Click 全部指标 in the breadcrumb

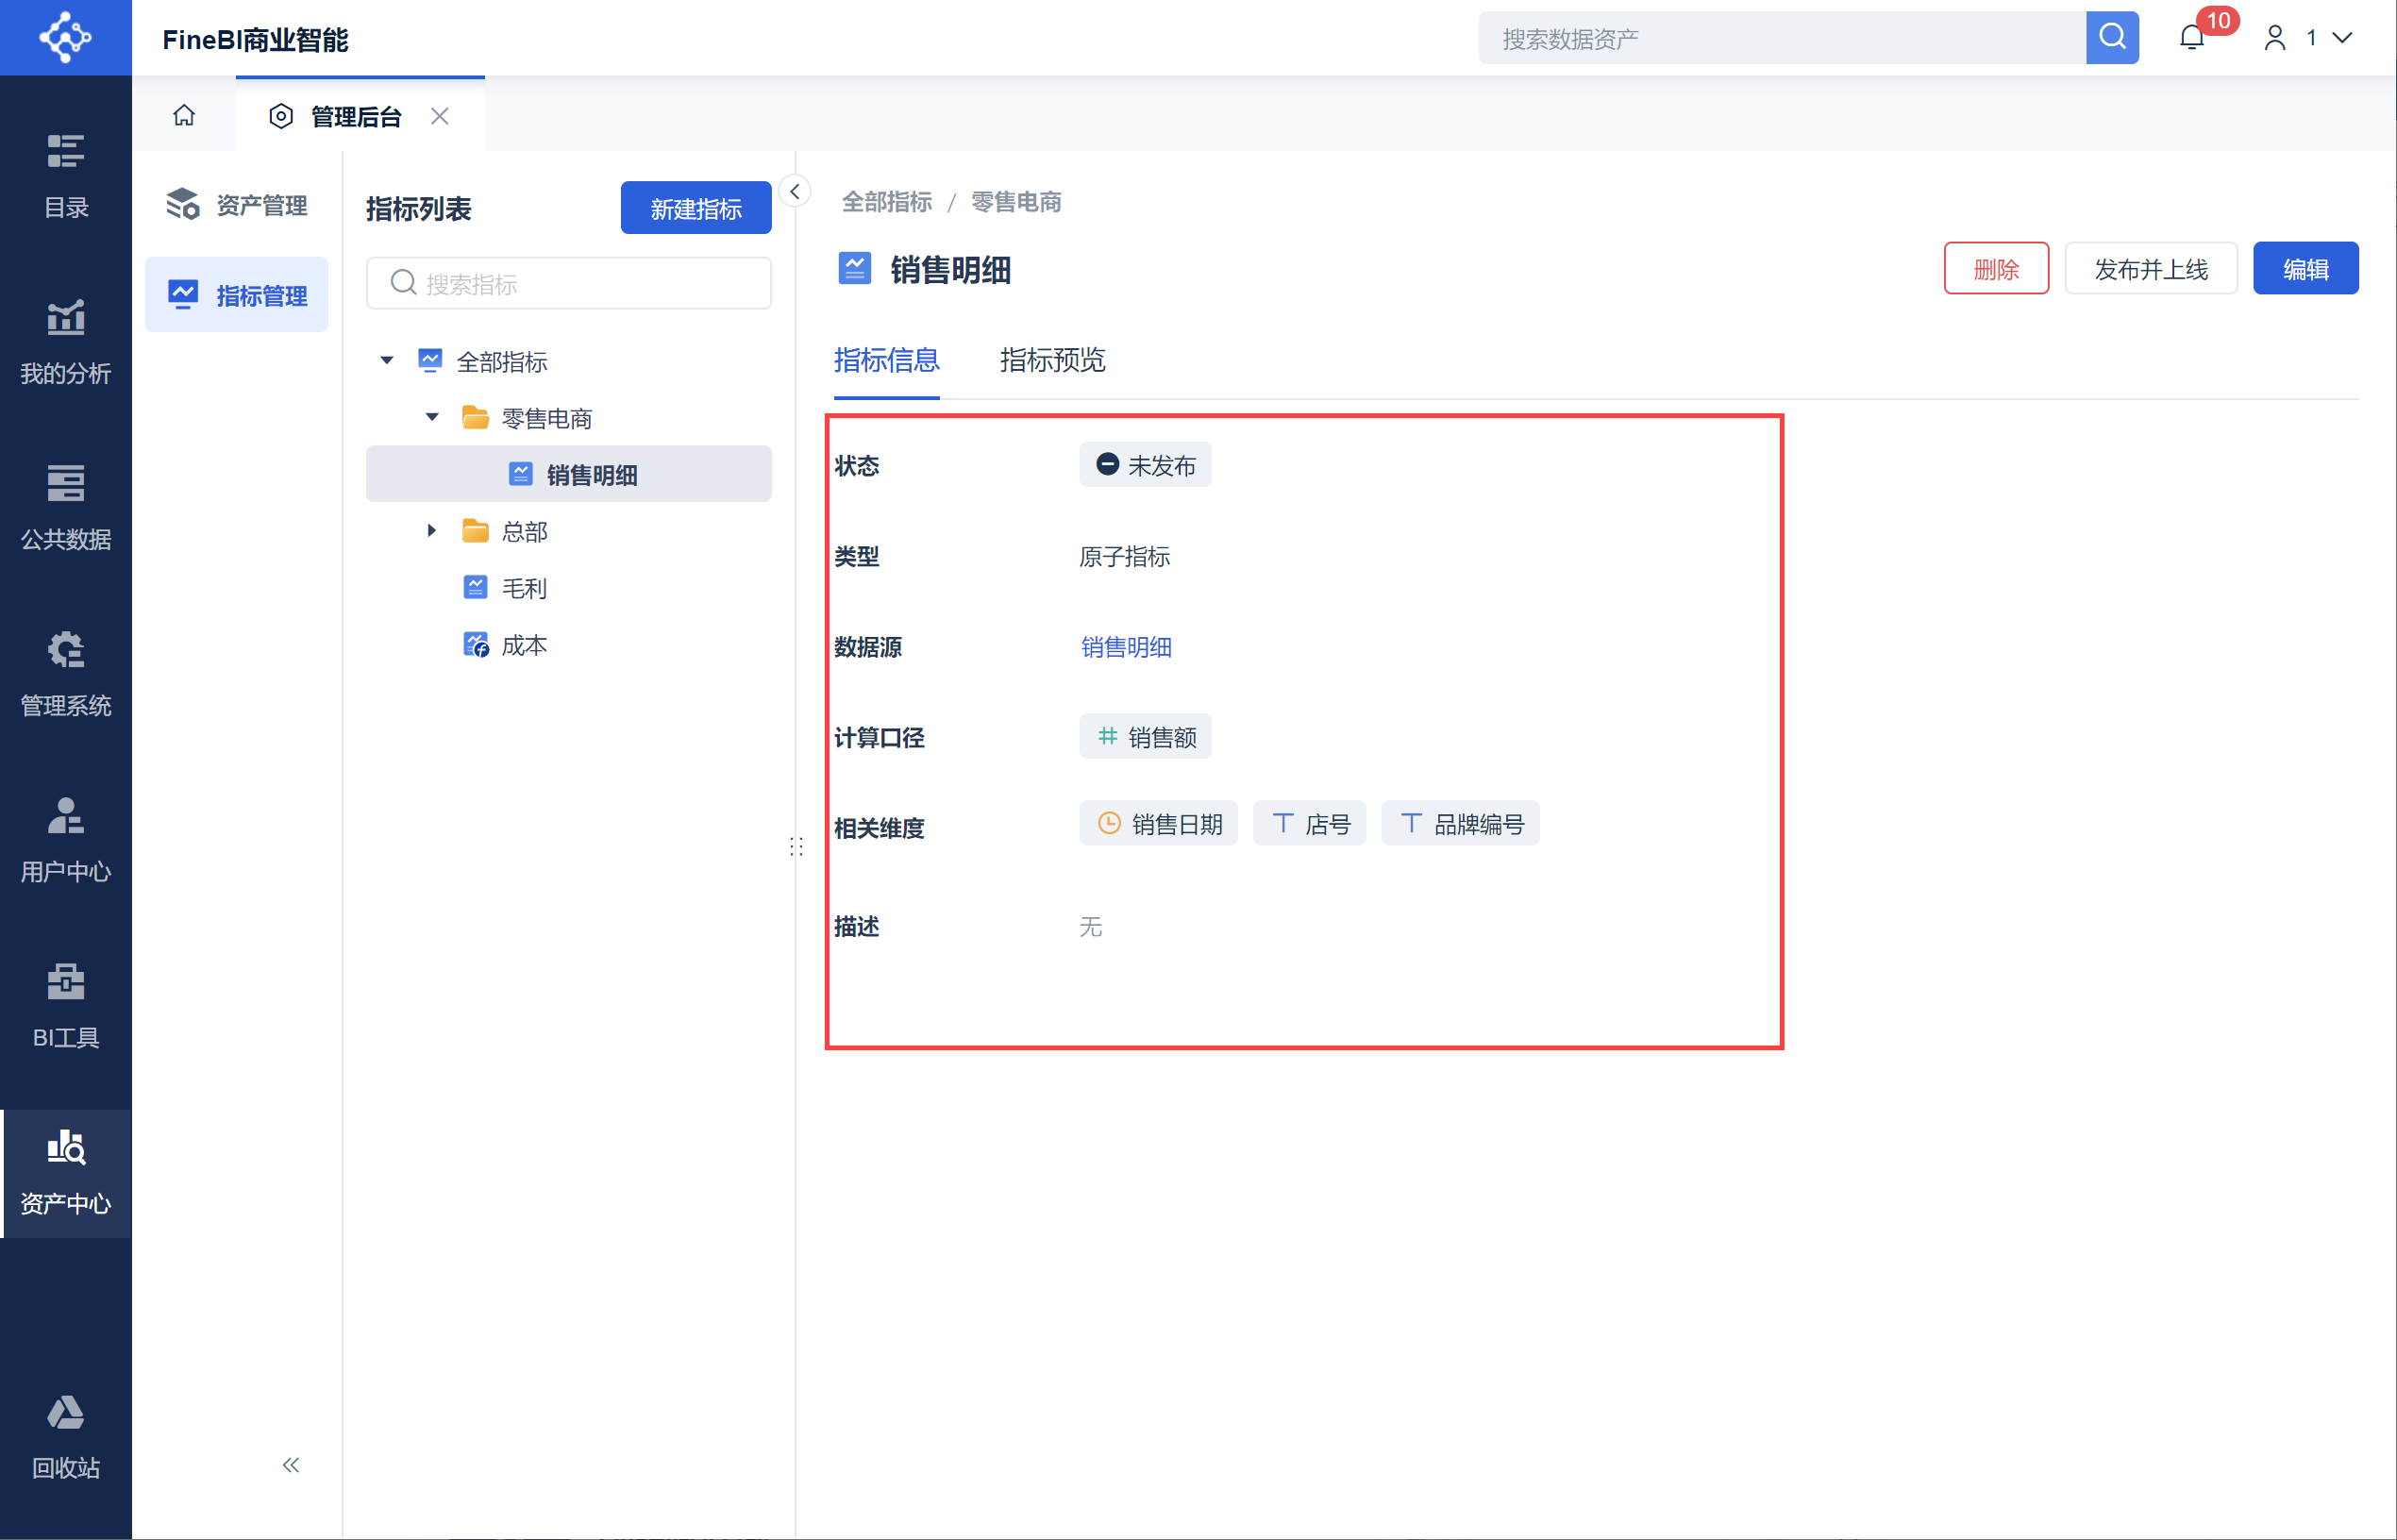(x=887, y=202)
